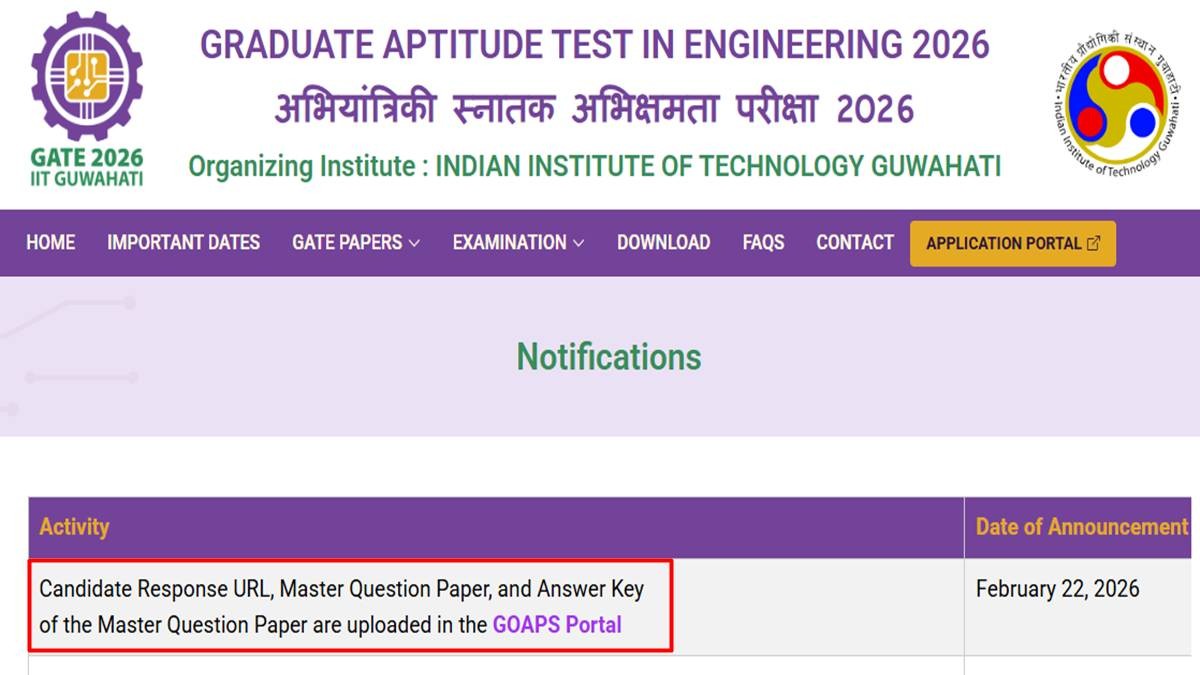Click the Examination menu label
This screenshot has height=675, width=1200.
click(509, 242)
